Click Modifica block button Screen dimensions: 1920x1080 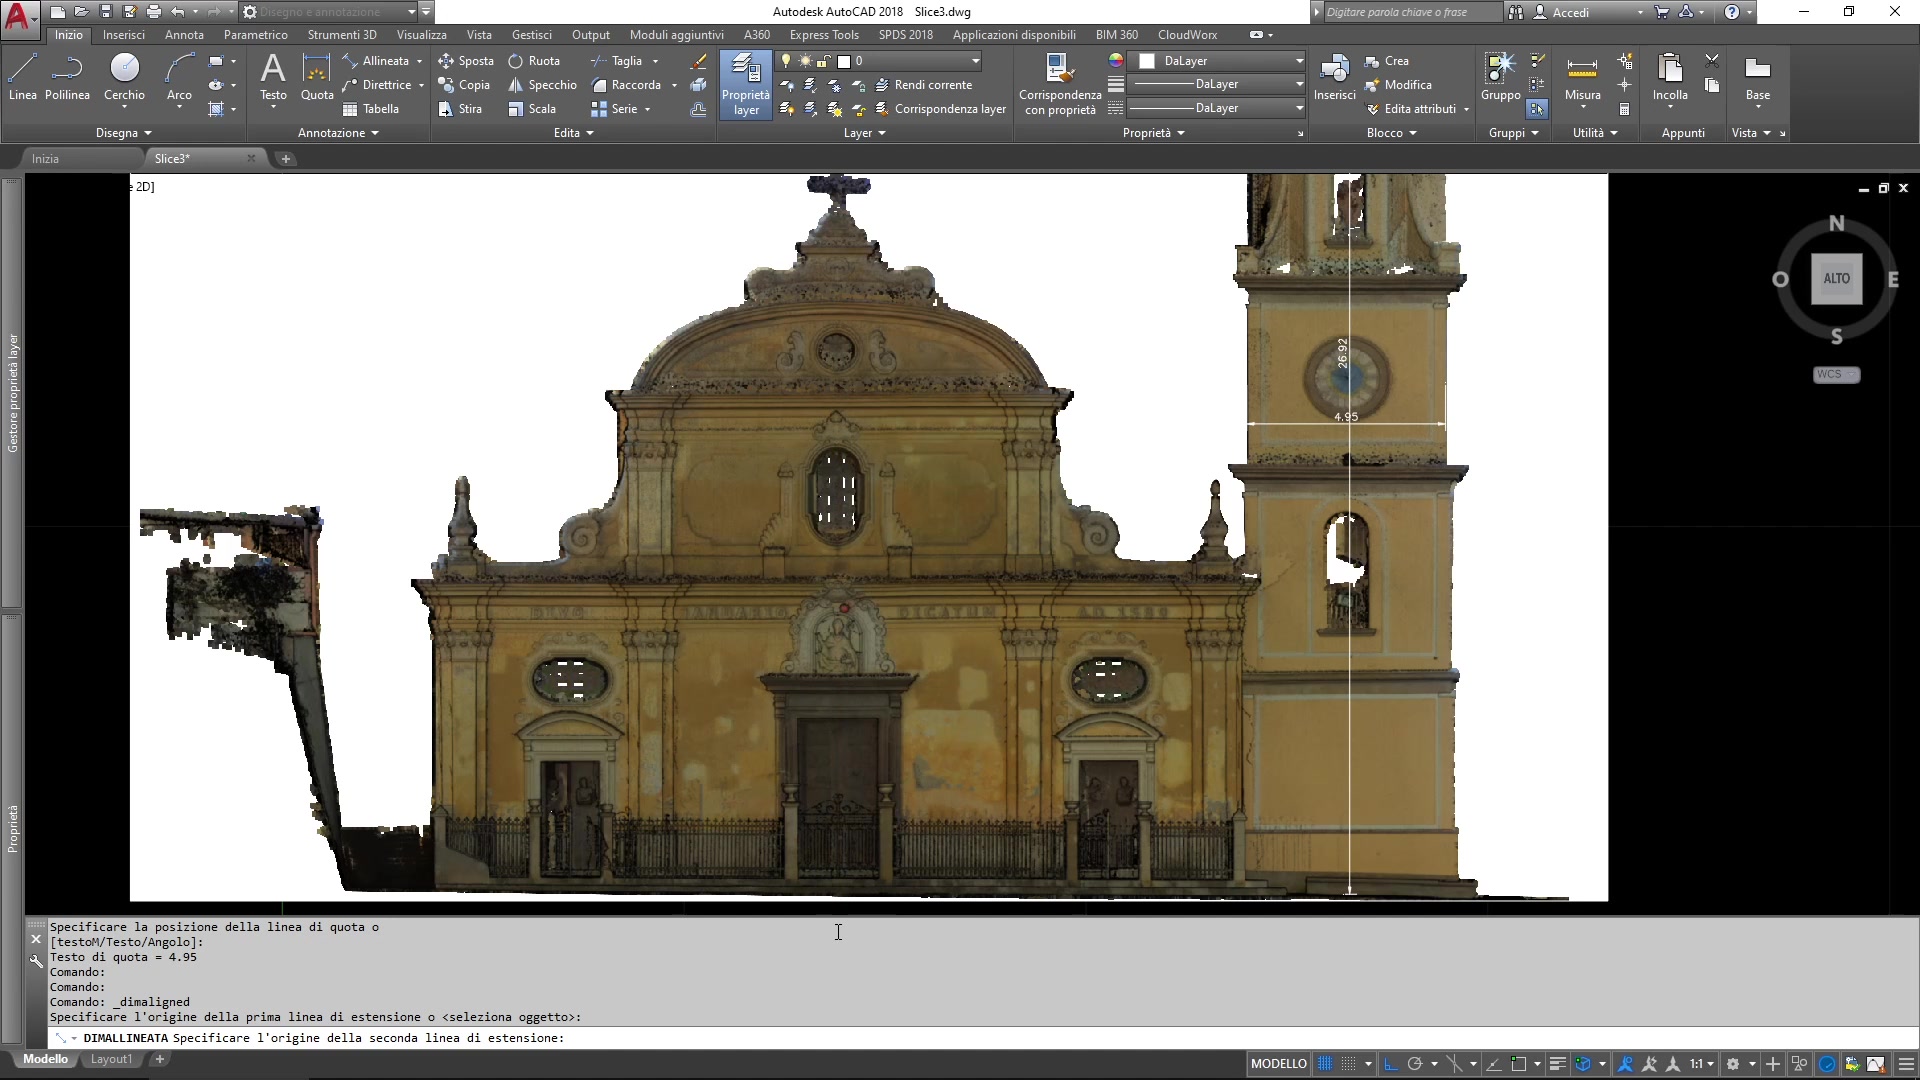pos(1398,85)
